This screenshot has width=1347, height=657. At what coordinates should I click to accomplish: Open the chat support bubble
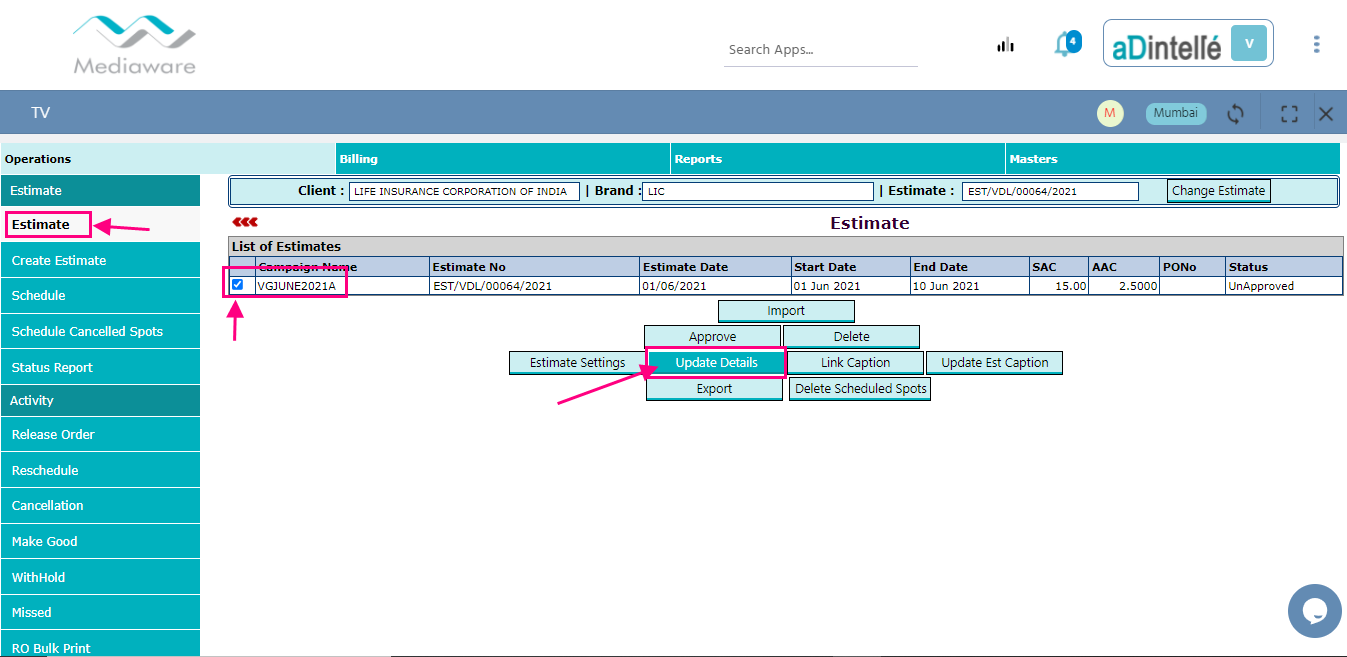(1314, 611)
